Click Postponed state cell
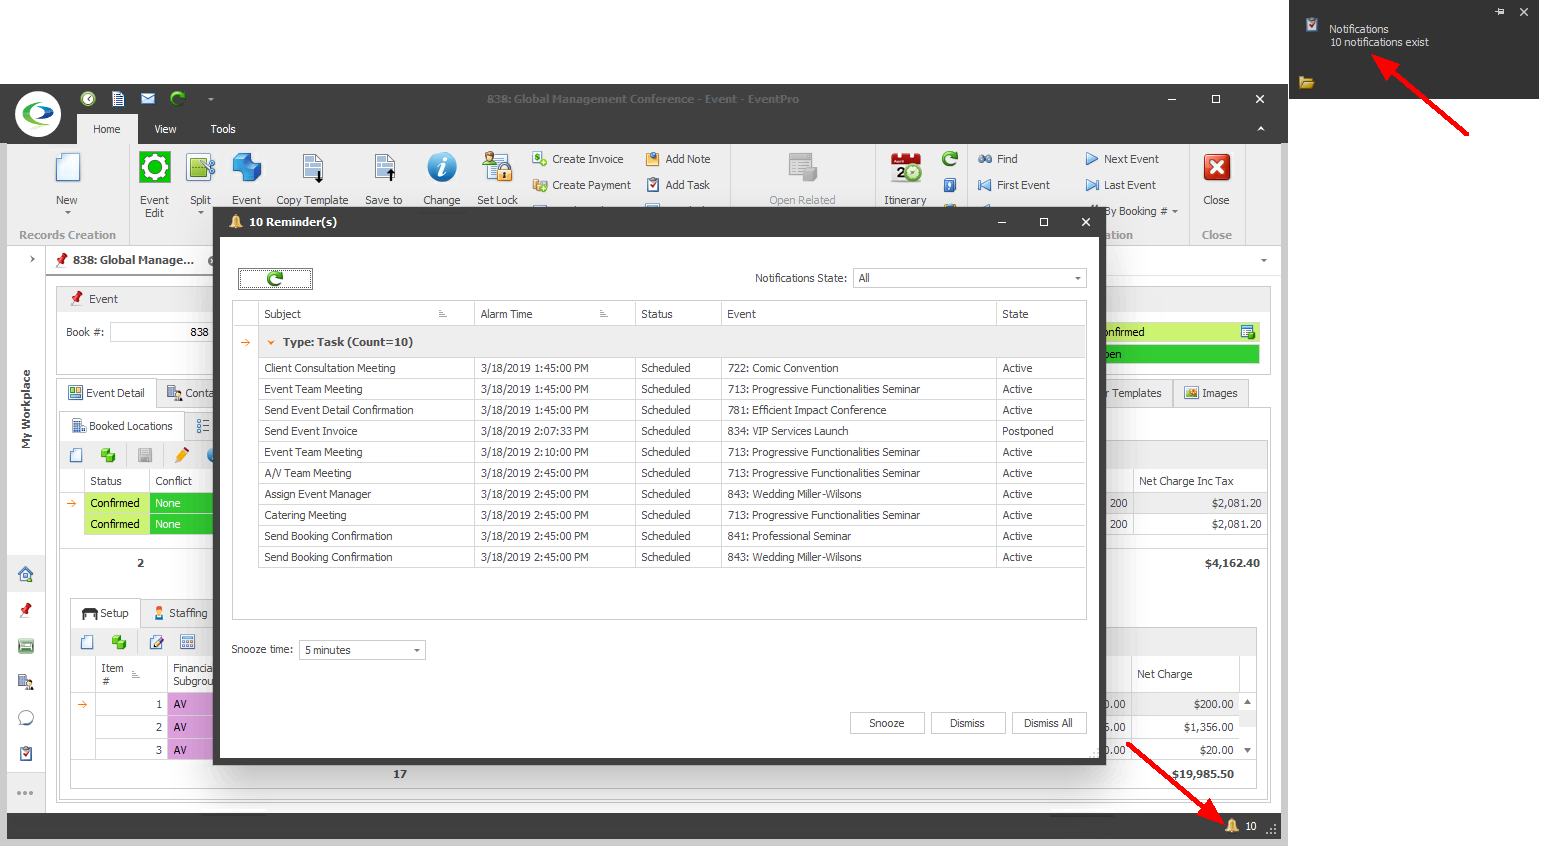Image resolution: width=1554 pixels, height=846 pixels. [1040, 431]
